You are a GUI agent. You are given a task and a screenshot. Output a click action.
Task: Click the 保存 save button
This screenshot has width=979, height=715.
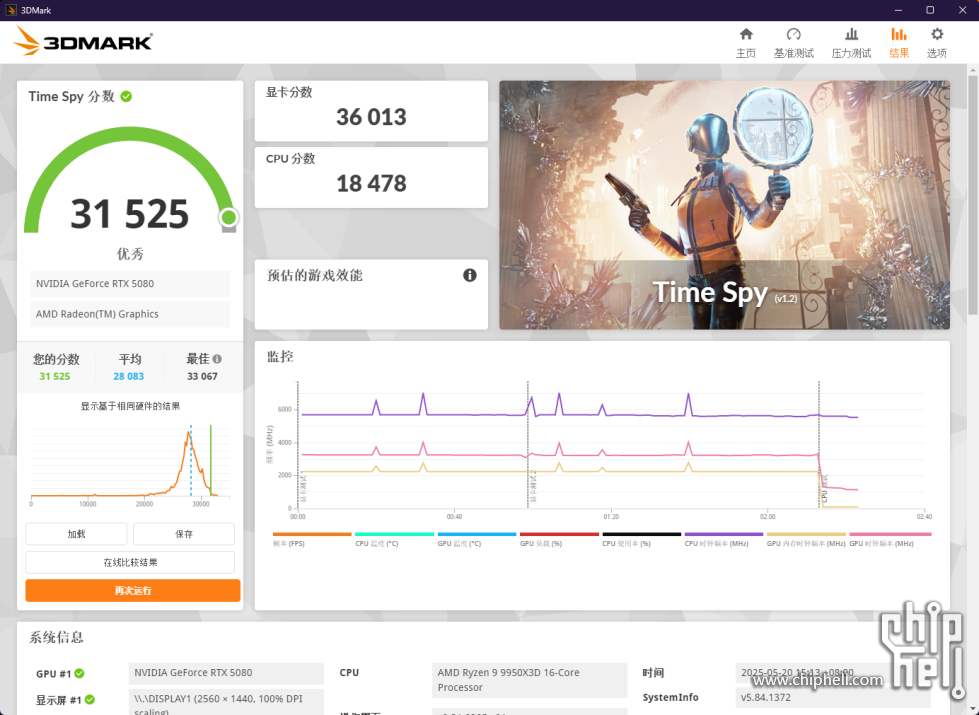(184, 534)
